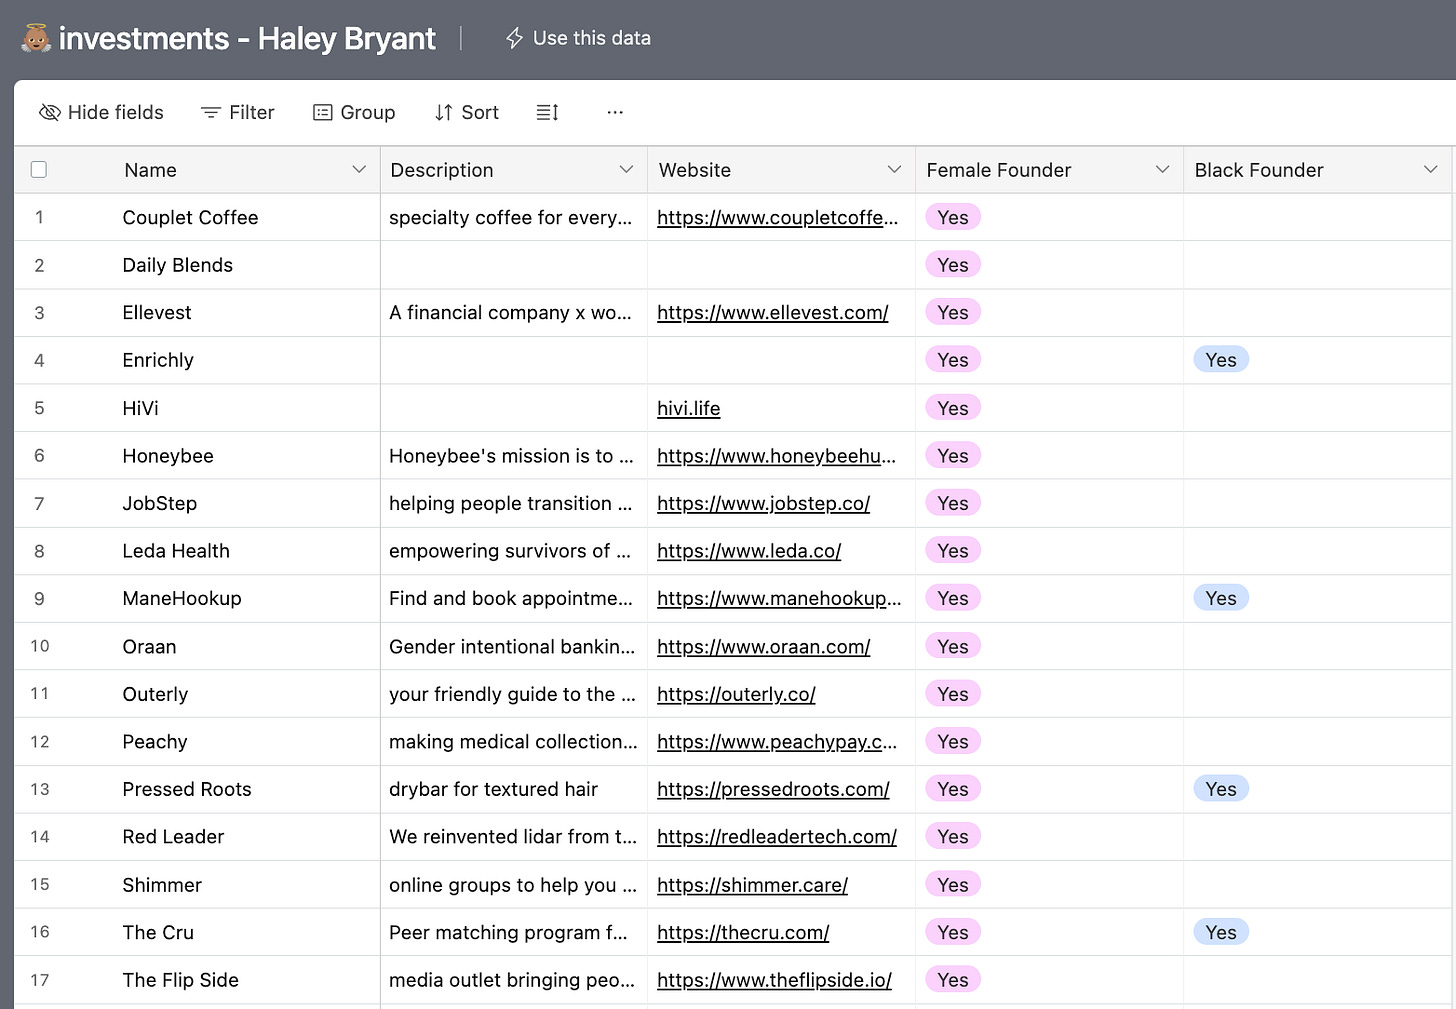This screenshot has height=1009, width=1456.
Task: Expand the Description column dropdown arrow
Action: pos(626,169)
